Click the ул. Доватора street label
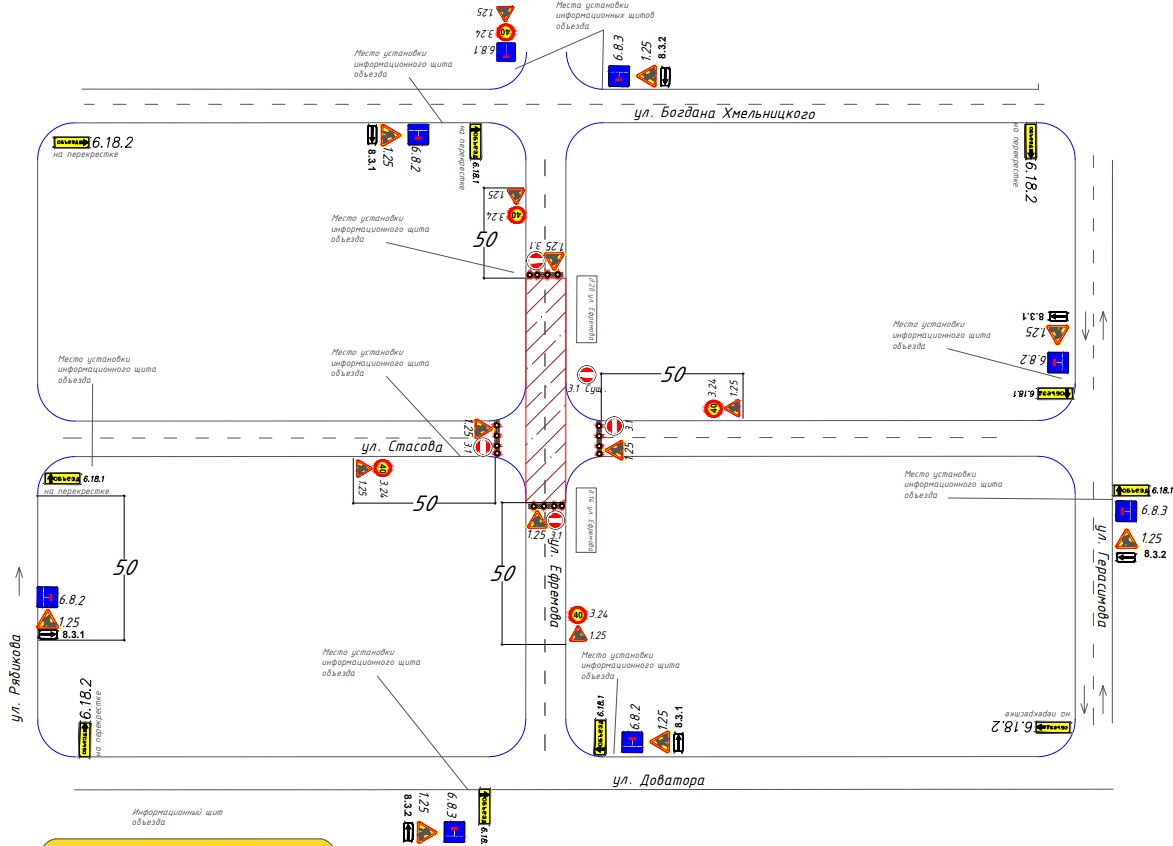Viewport: 1173px width, 846px height. click(x=658, y=780)
